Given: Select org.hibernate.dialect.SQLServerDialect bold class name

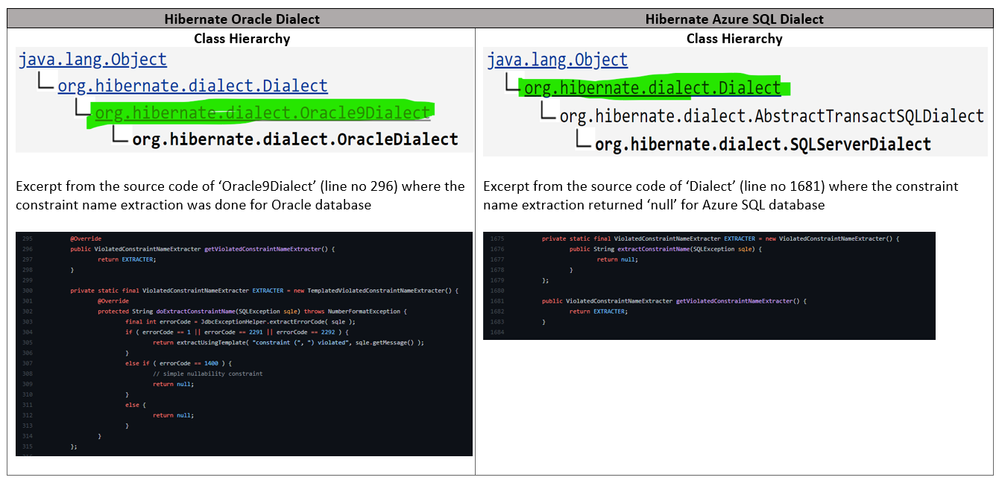Looking at the screenshot, I should (x=763, y=144).
